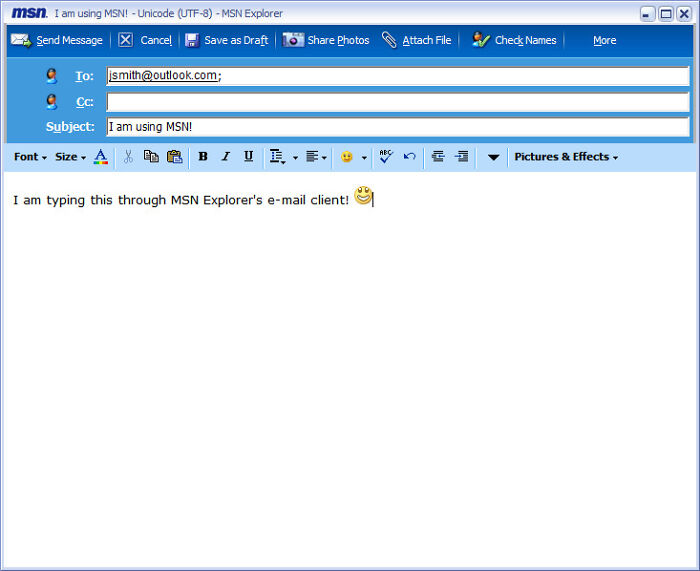Click the message body text line
Viewport: 700px width, 571px height.
(x=181, y=200)
